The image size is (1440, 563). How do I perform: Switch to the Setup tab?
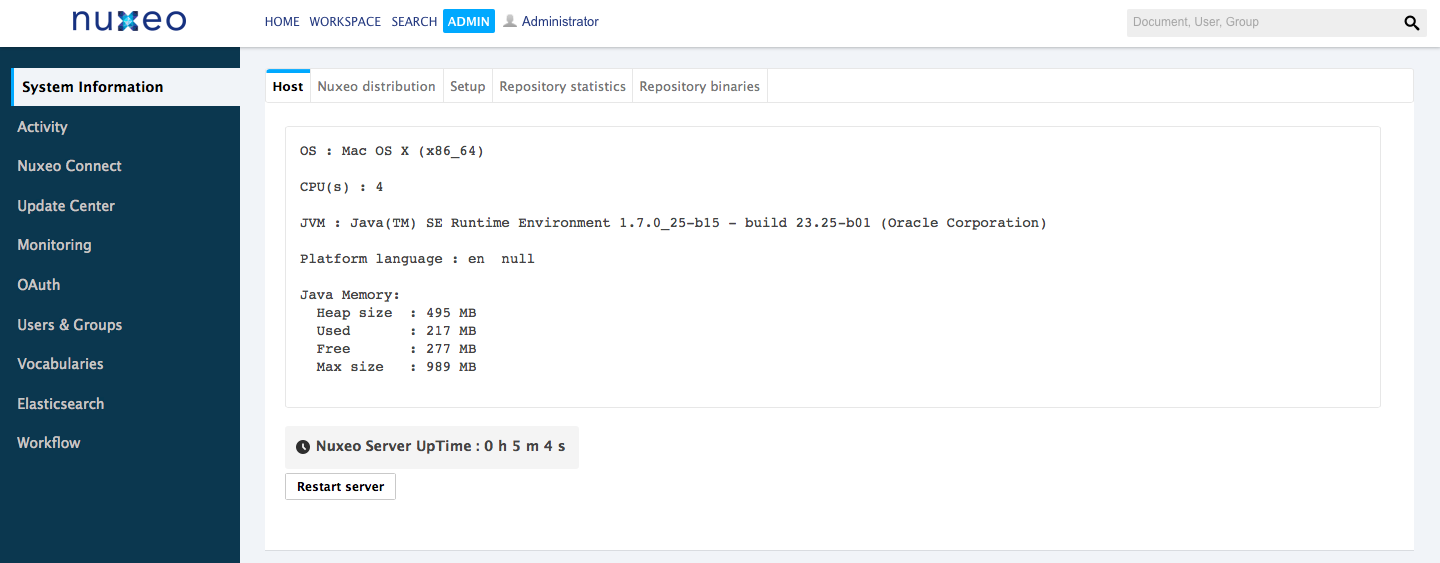pyautogui.click(x=467, y=86)
